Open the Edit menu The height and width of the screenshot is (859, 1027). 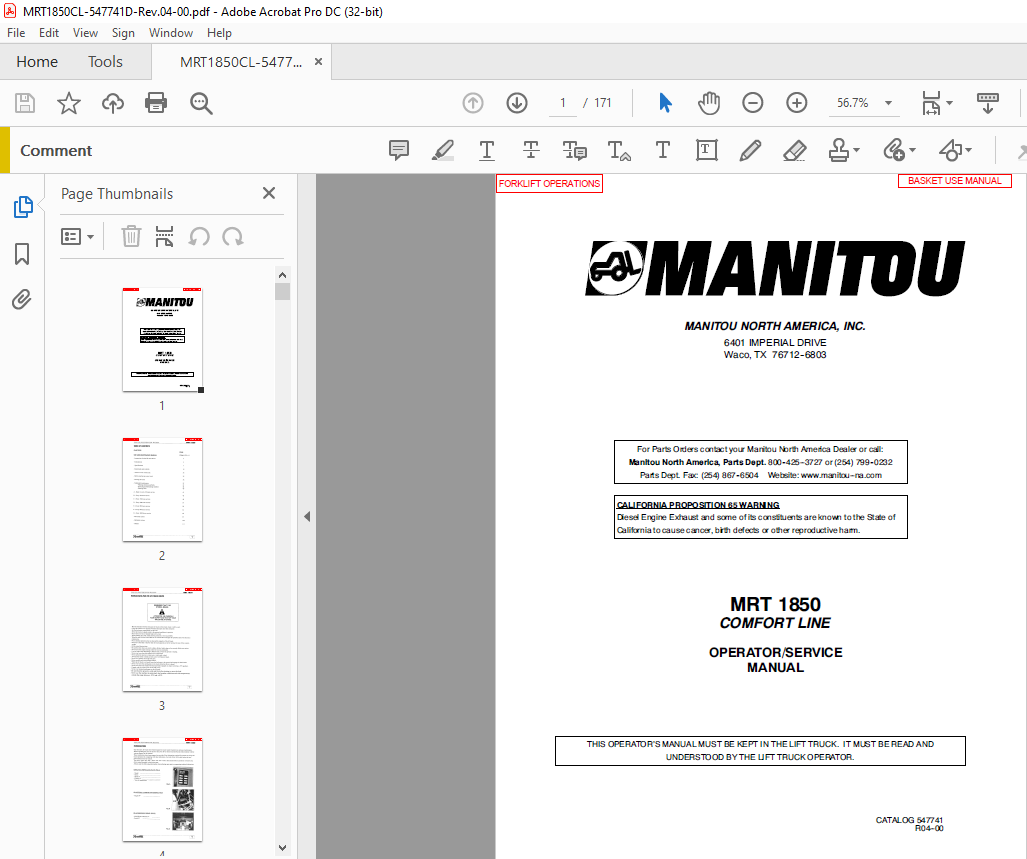tap(48, 33)
